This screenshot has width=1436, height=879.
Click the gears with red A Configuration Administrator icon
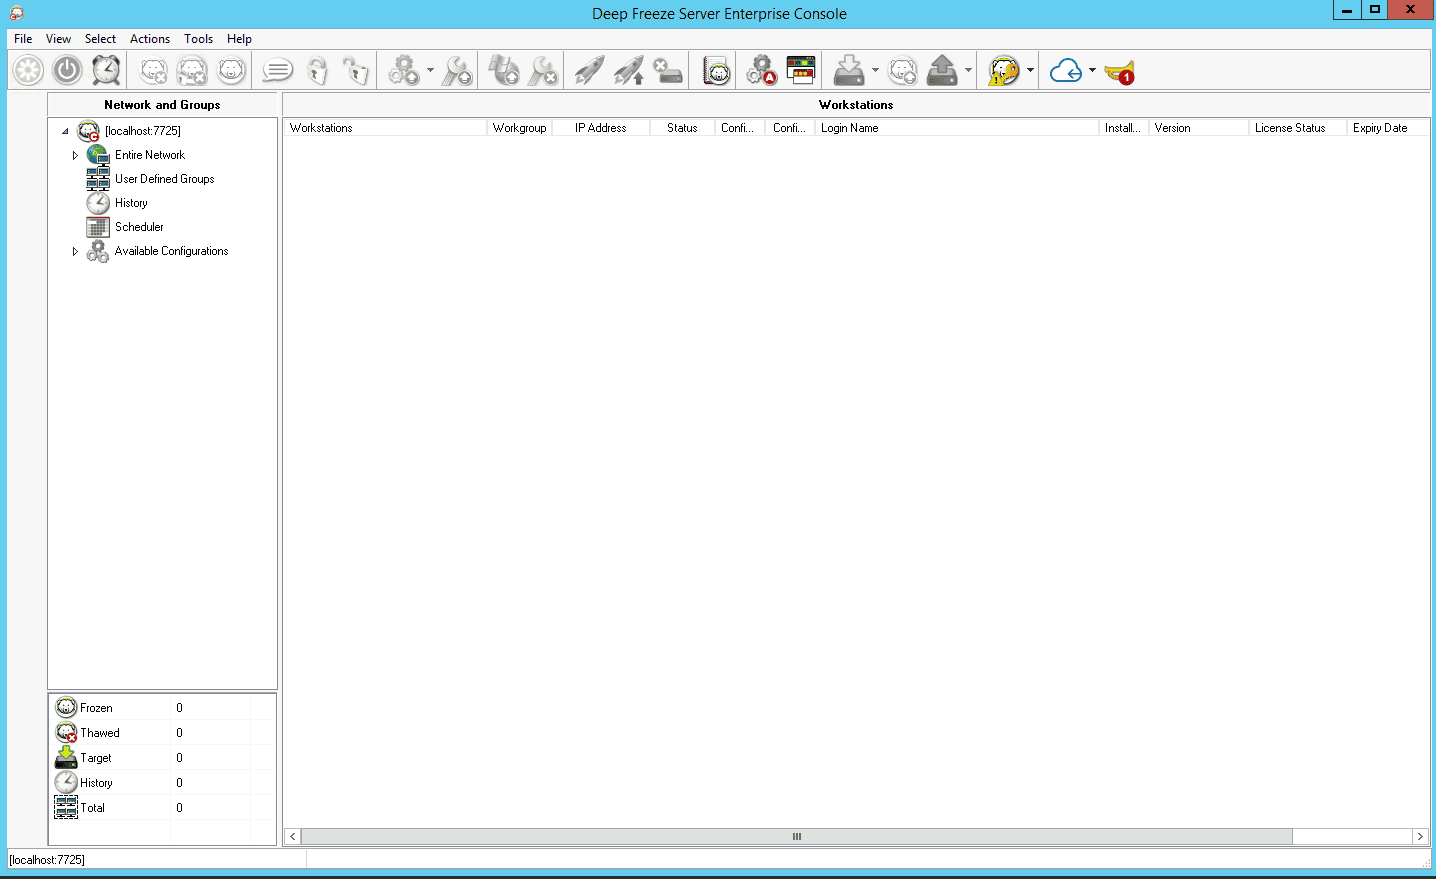pyautogui.click(x=762, y=71)
